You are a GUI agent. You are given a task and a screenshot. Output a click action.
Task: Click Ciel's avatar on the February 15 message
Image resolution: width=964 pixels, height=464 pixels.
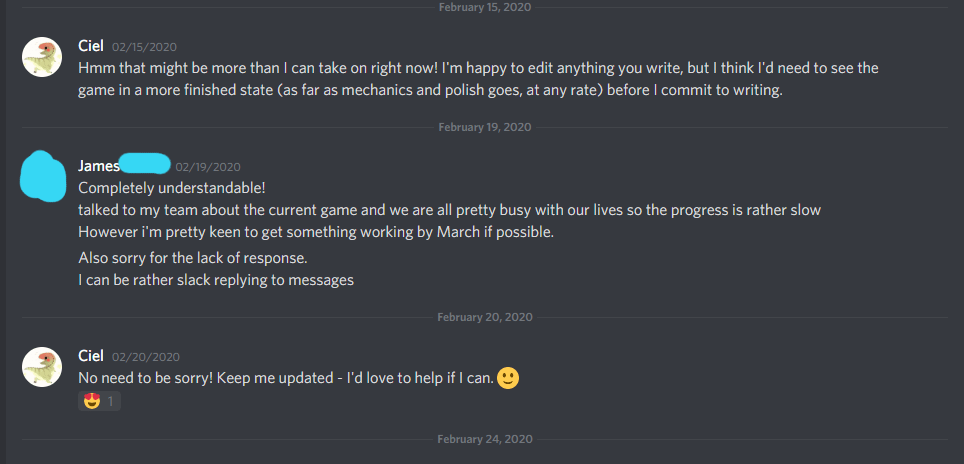coord(42,58)
